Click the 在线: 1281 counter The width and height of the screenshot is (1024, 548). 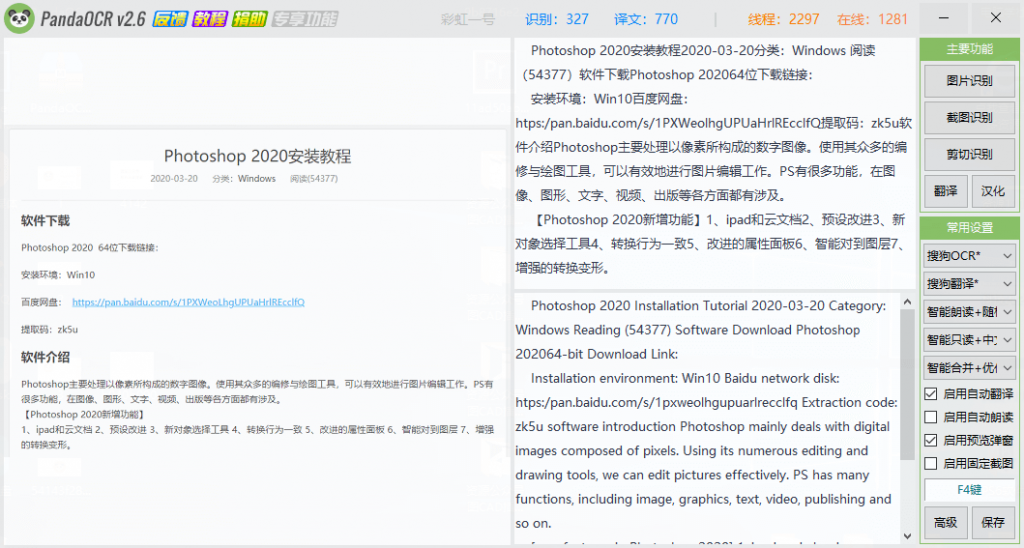click(872, 19)
